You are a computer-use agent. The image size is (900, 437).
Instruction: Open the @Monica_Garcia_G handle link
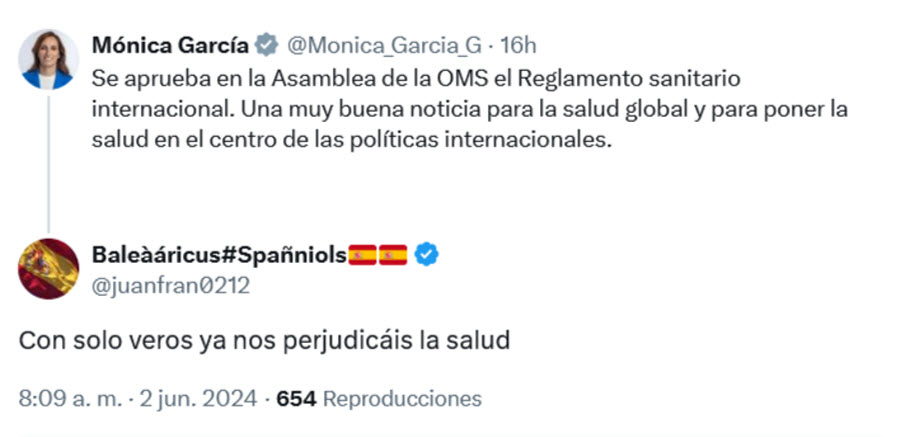384,45
